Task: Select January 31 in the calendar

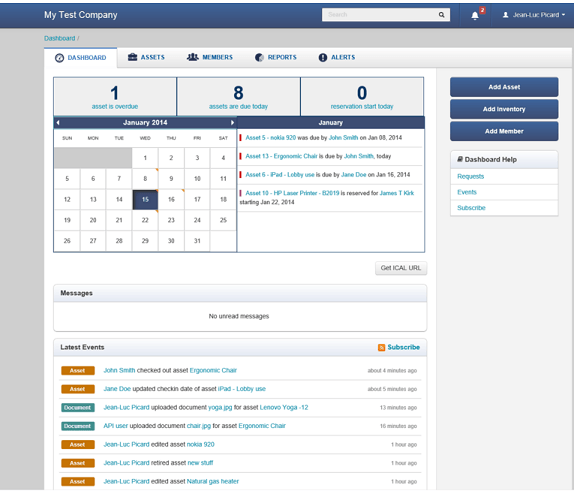Action: click(x=197, y=241)
